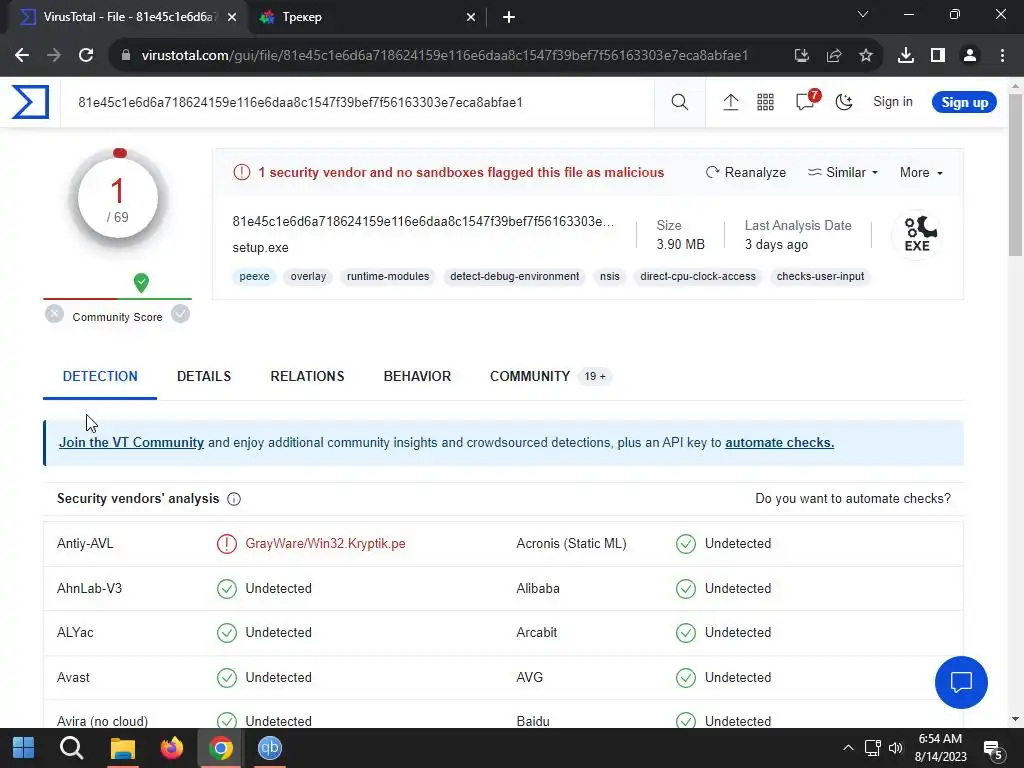
Task: Click Antiy-AVL red alert icon
Action: [227, 544]
